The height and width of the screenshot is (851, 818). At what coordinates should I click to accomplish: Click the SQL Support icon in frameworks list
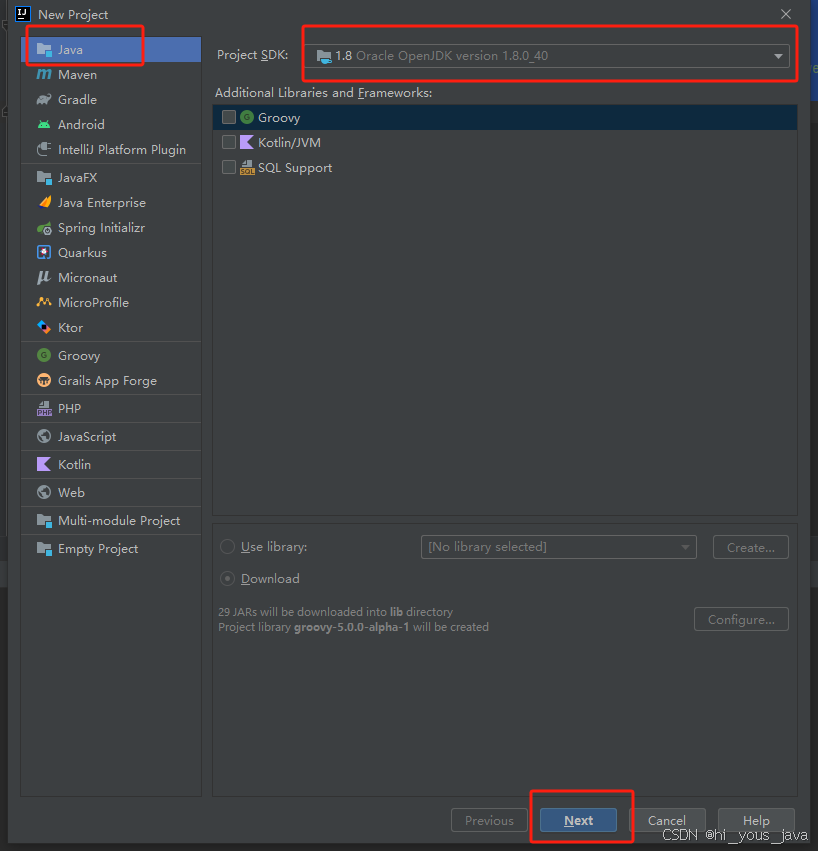coord(247,168)
